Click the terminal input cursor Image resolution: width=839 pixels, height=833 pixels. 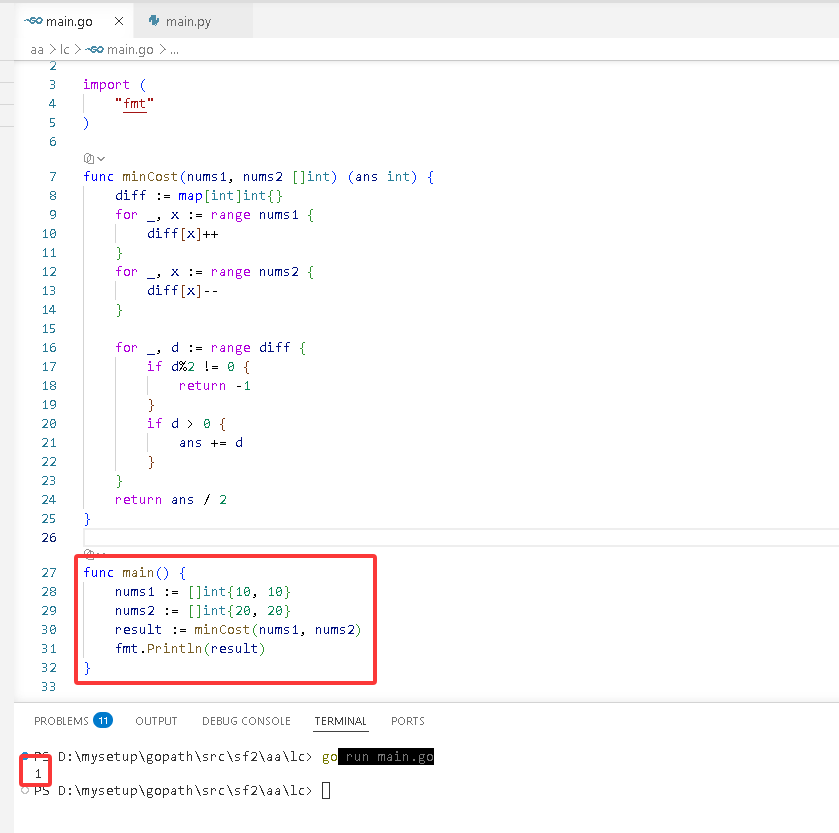point(326,790)
